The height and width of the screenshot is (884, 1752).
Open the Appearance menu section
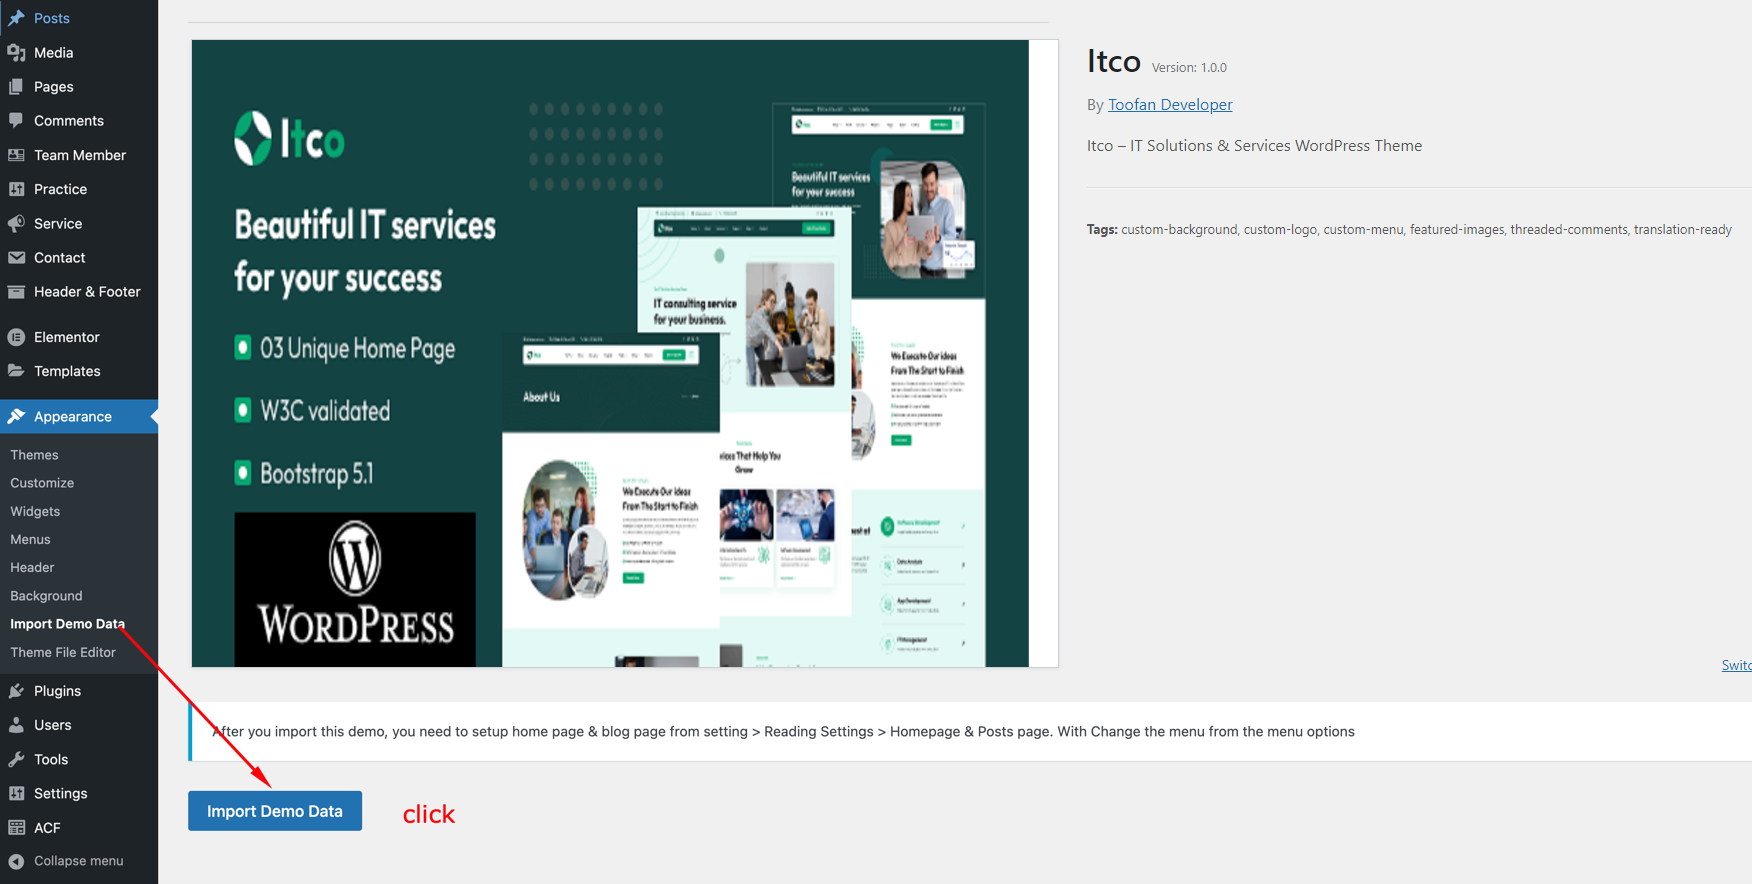(x=72, y=416)
